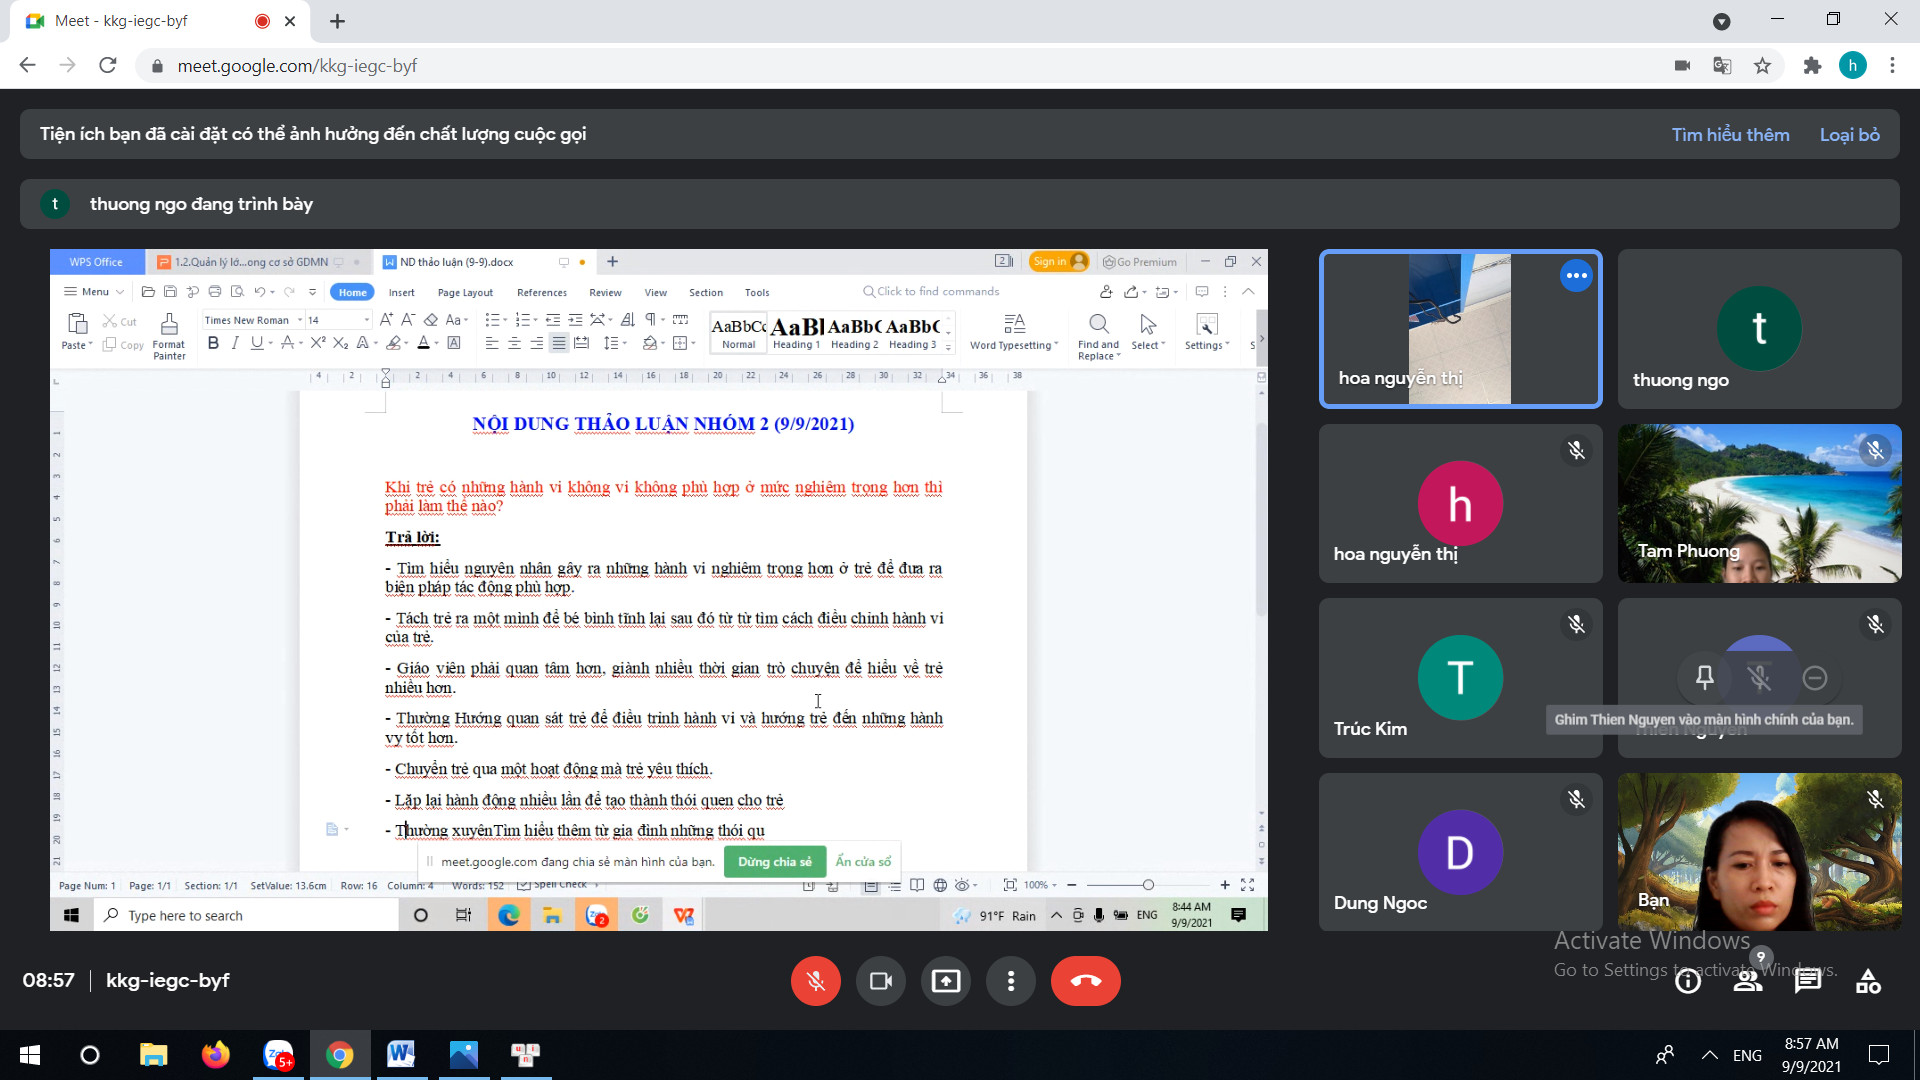Click Windows Start button
This screenshot has height=1080, width=1920.
pos(30,1054)
